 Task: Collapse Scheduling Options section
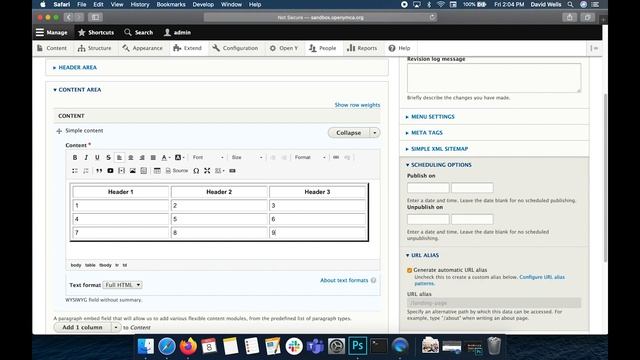click(441, 165)
